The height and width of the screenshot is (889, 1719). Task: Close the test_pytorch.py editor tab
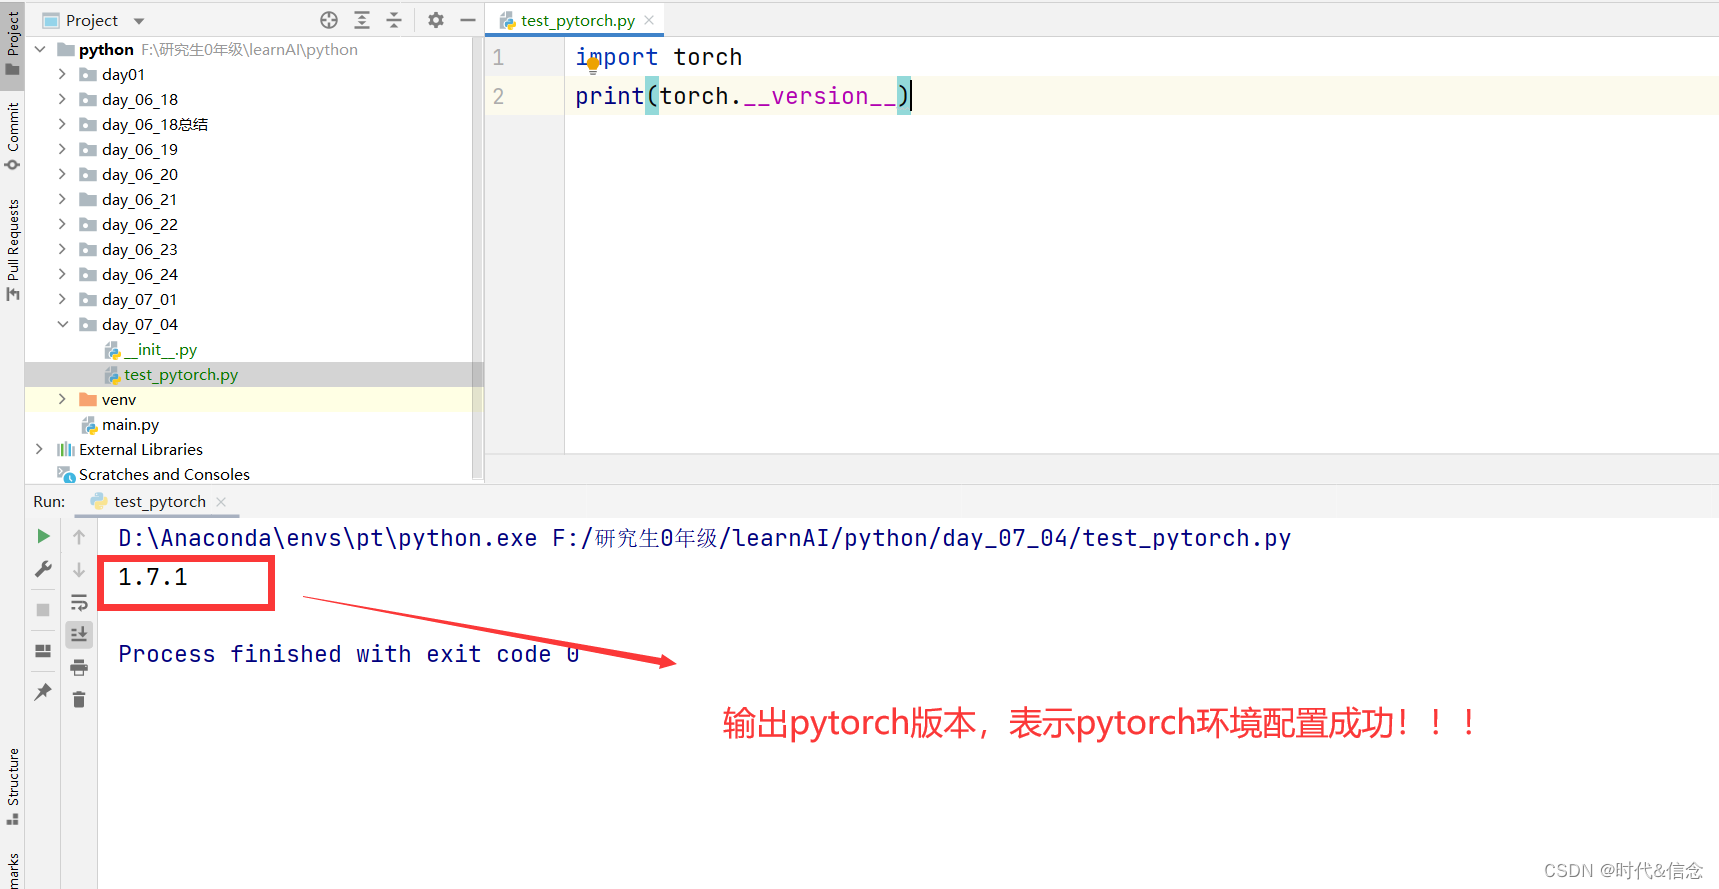click(649, 20)
